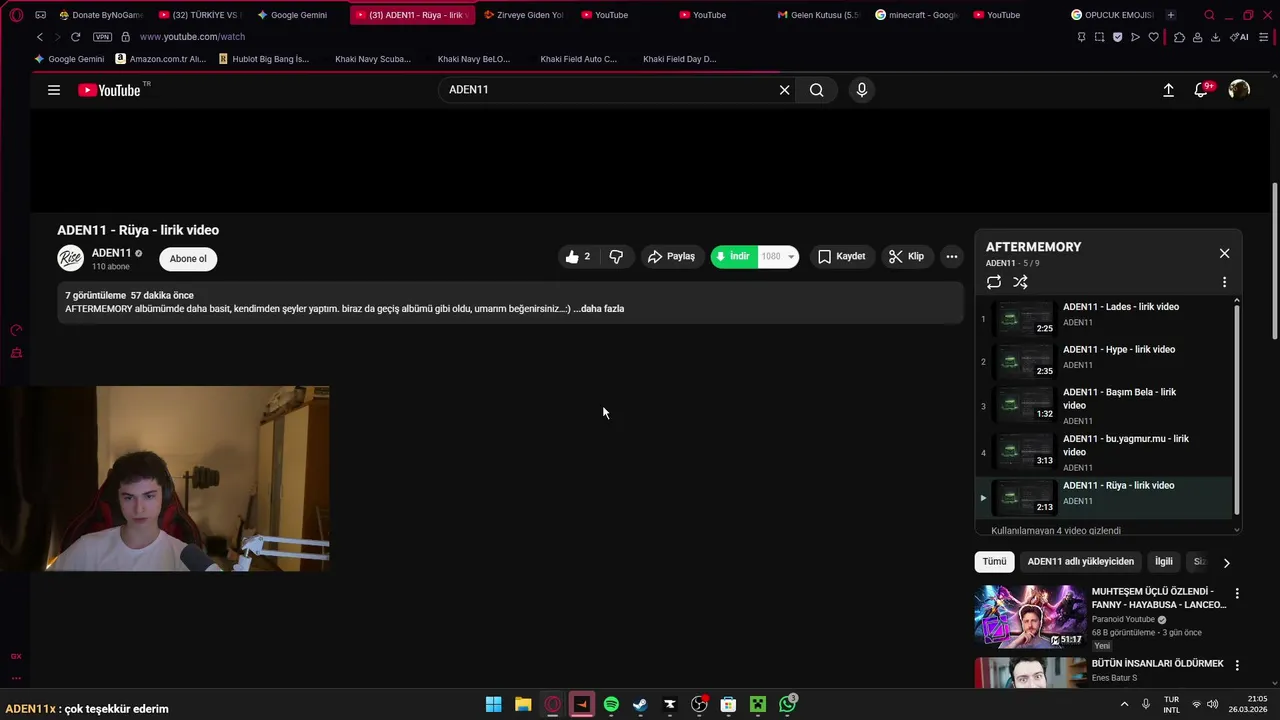Click the VPN badge in address bar
Viewport: 1280px width, 720px height.
[x=102, y=37]
